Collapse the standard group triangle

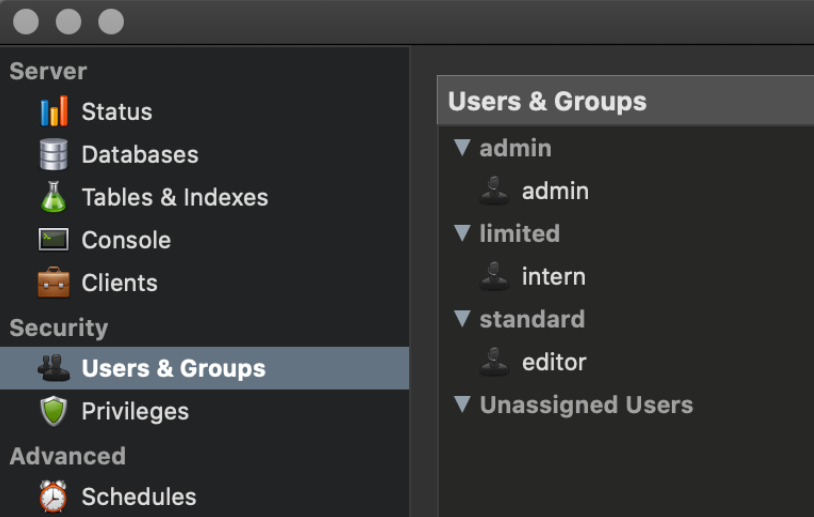click(x=462, y=319)
